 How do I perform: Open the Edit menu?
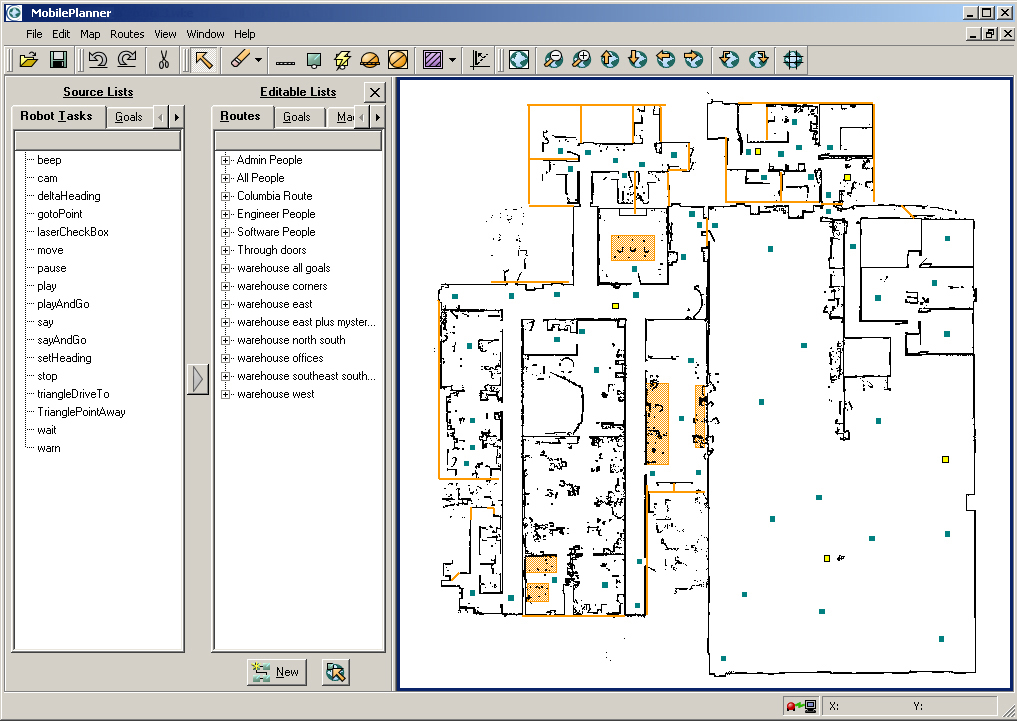tap(61, 34)
